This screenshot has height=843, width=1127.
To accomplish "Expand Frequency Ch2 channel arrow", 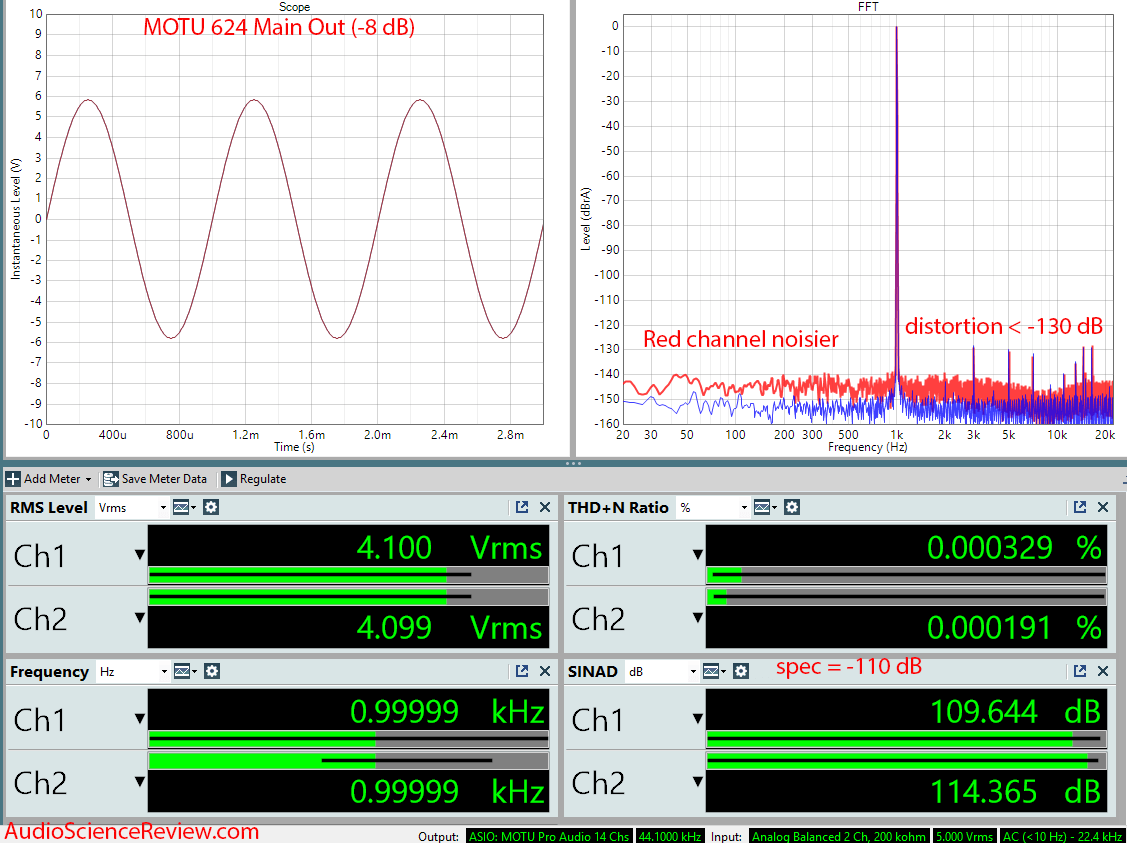I will 139,782.
